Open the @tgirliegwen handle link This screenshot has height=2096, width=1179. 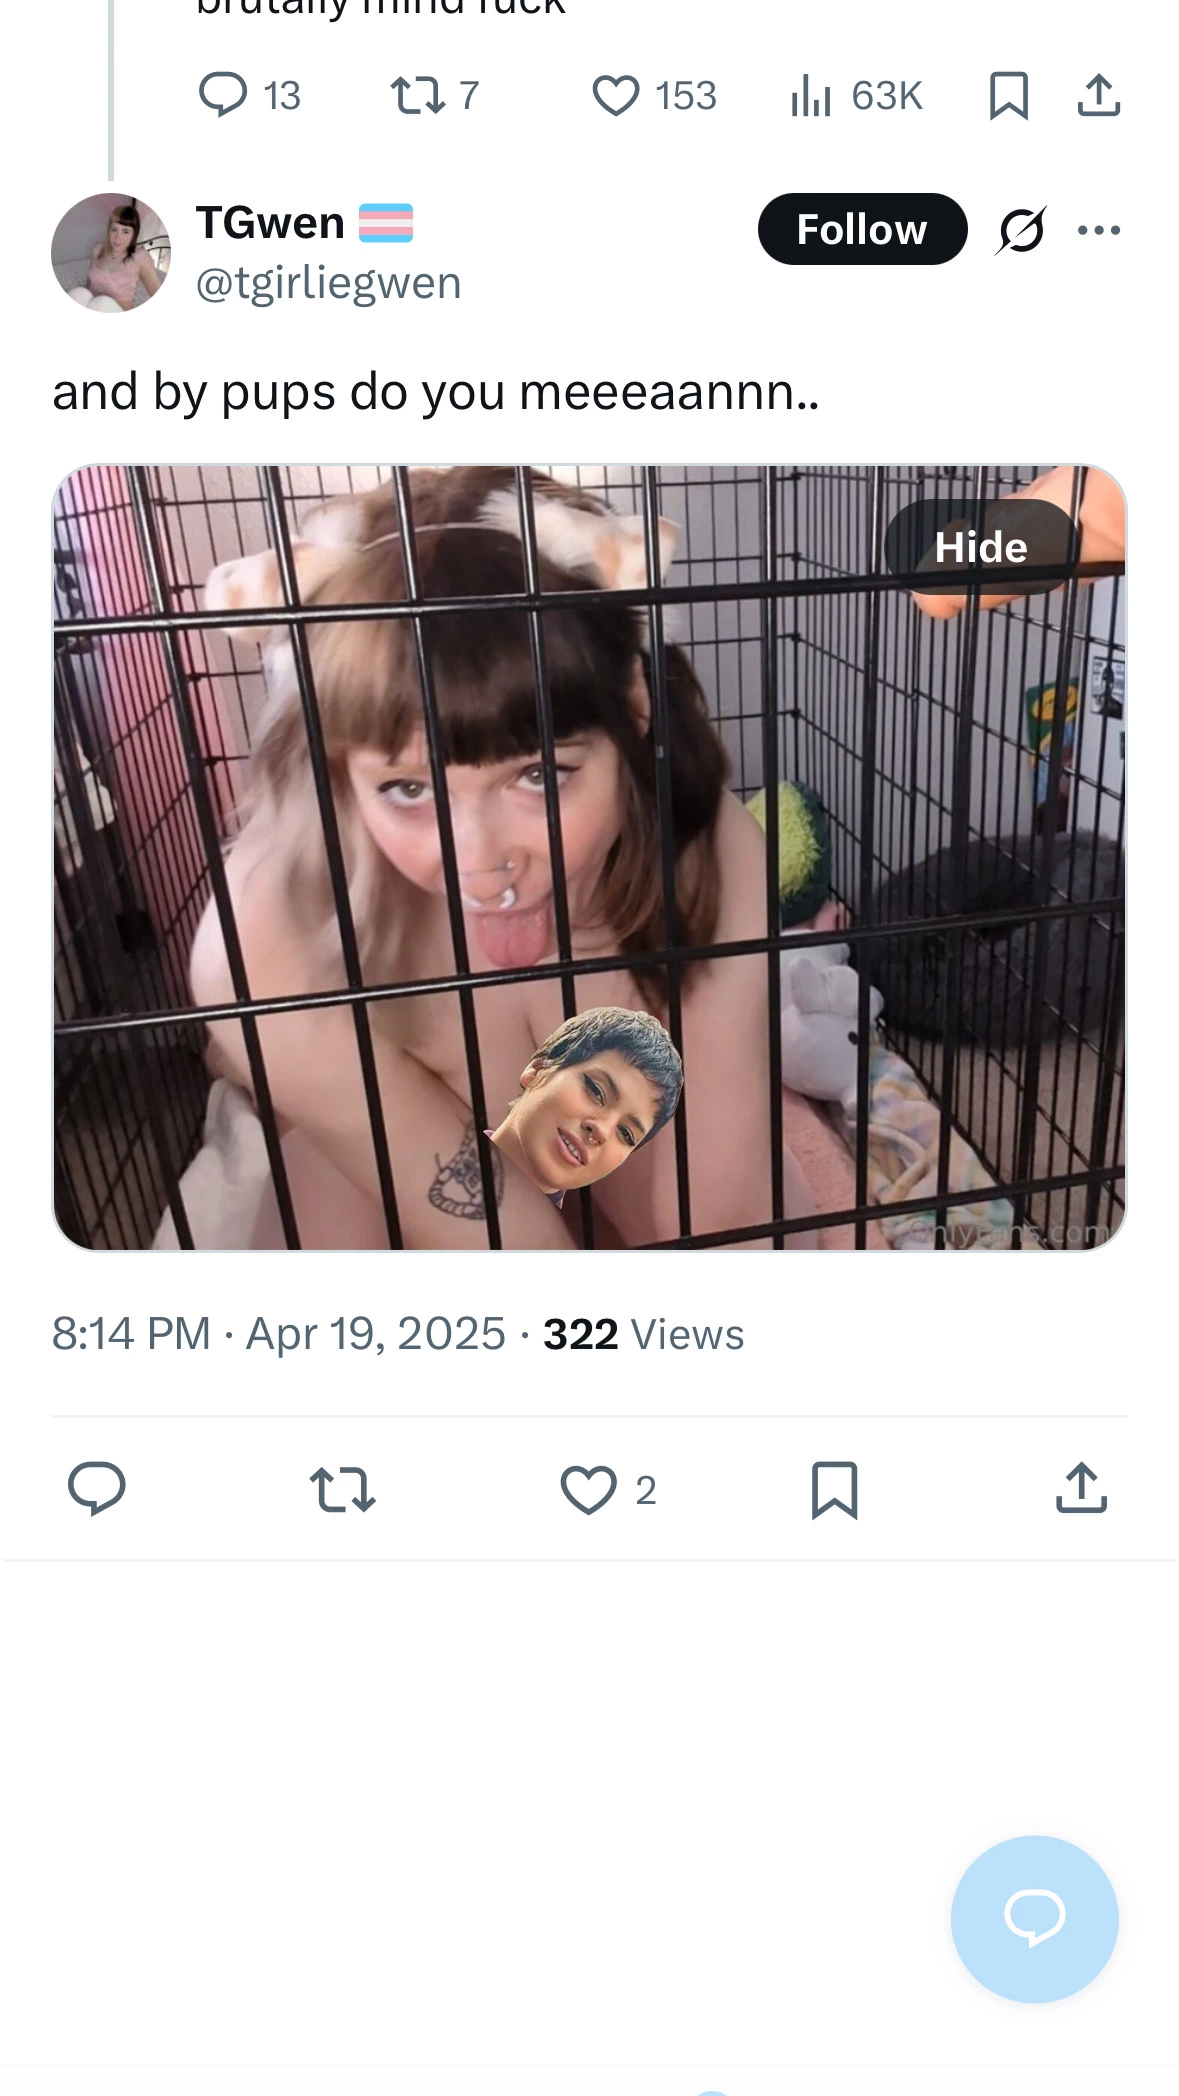point(329,283)
